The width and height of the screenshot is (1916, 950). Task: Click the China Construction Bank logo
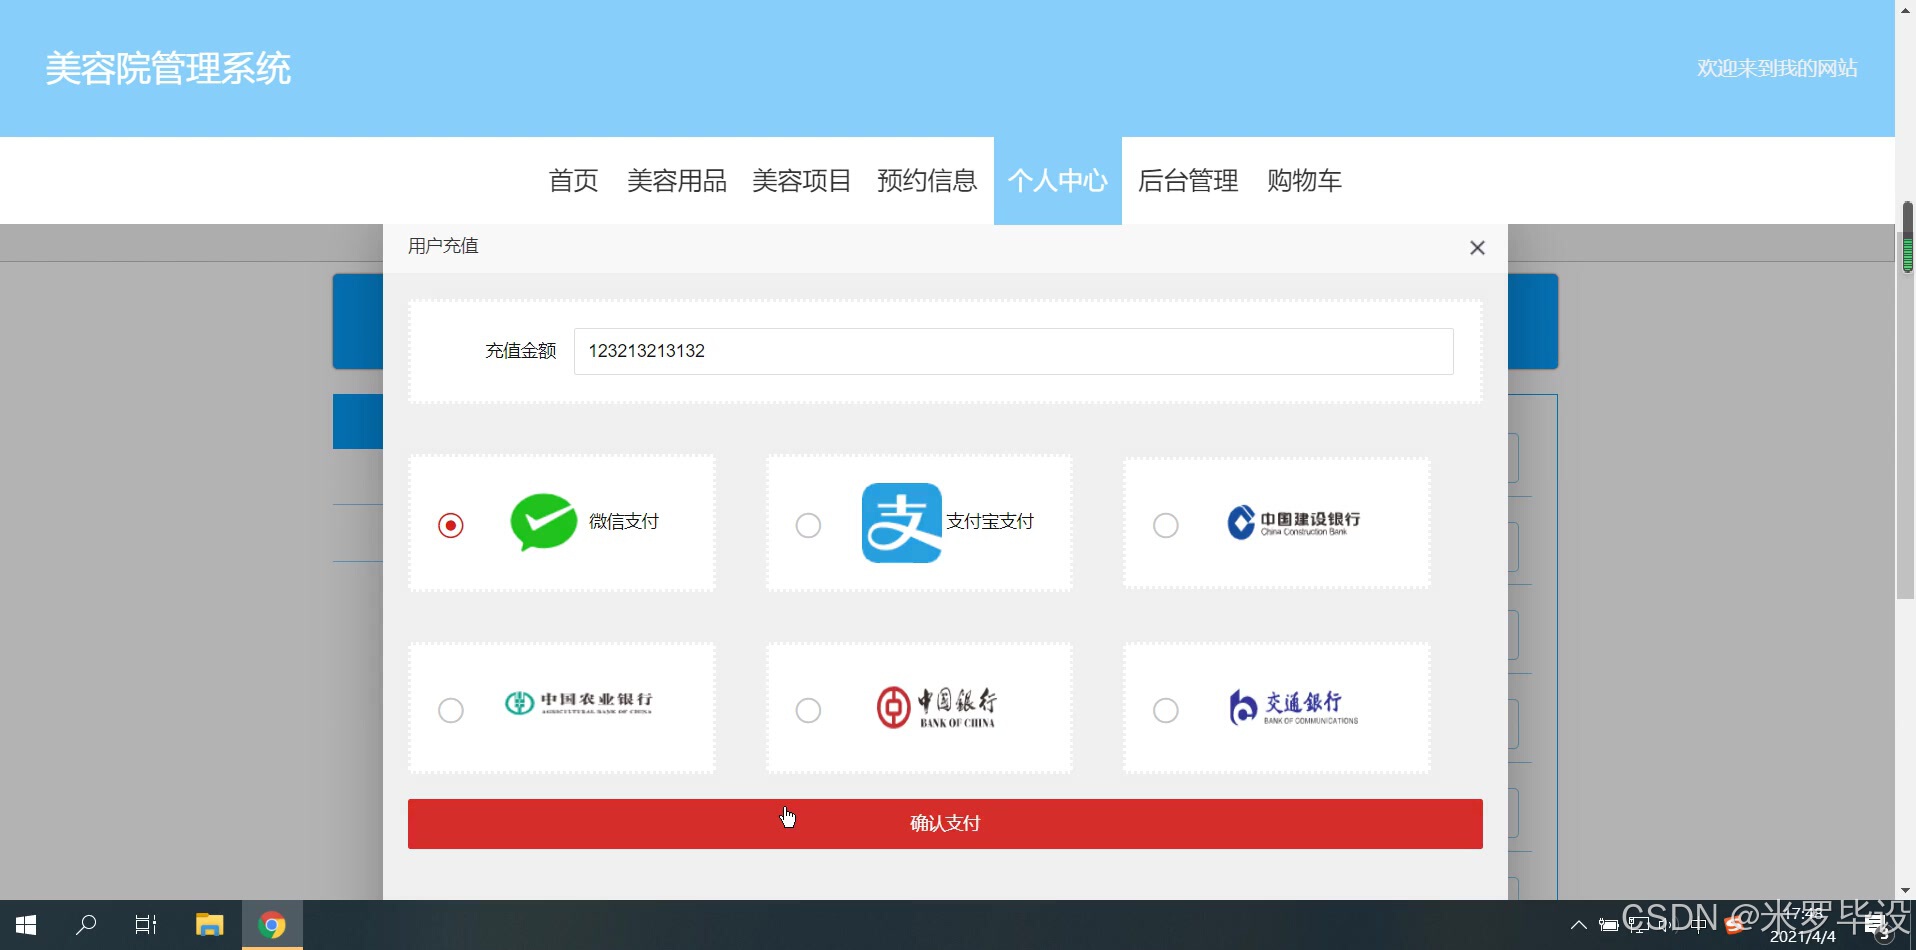pyautogui.click(x=1294, y=522)
